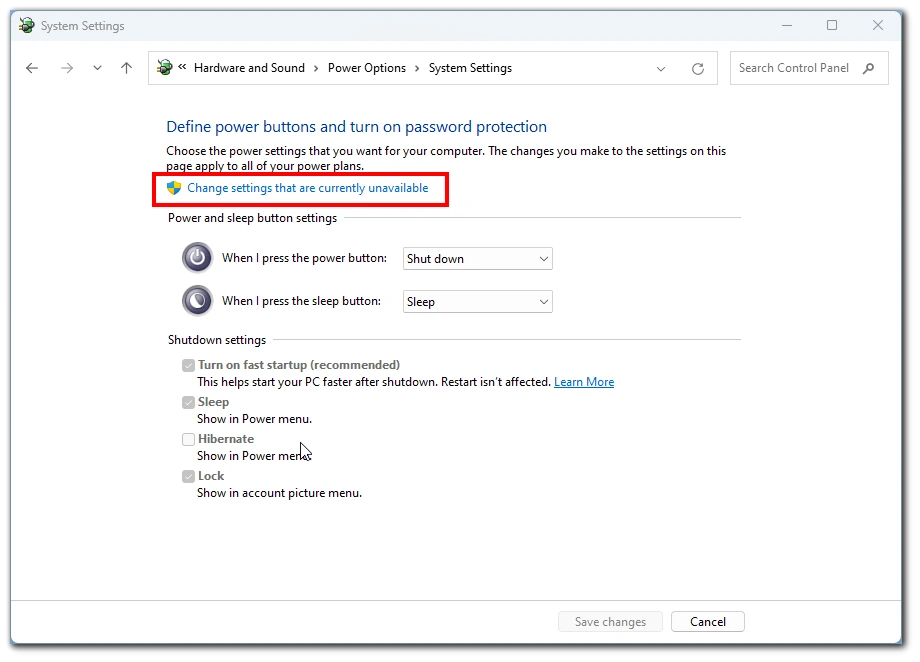
Task: Open recent locations chevron next to forward arrow
Action: pos(97,68)
